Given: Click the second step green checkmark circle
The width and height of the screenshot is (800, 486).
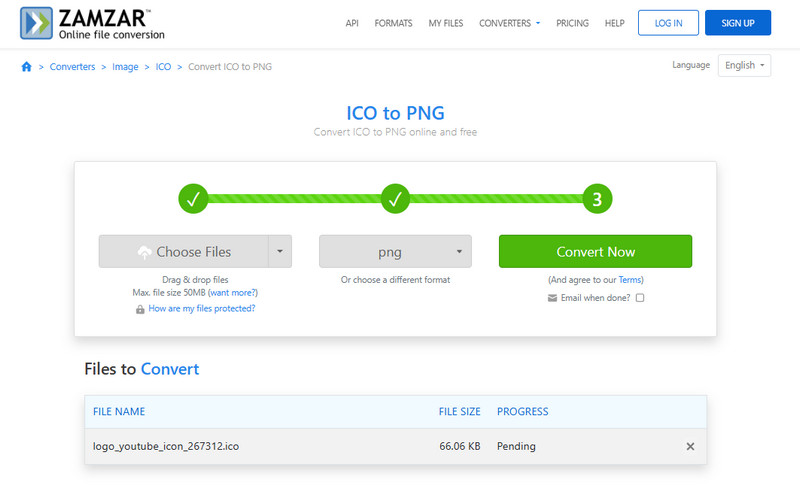Looking at the screenshot, I should pyautogui.click(x=395, y=199).
